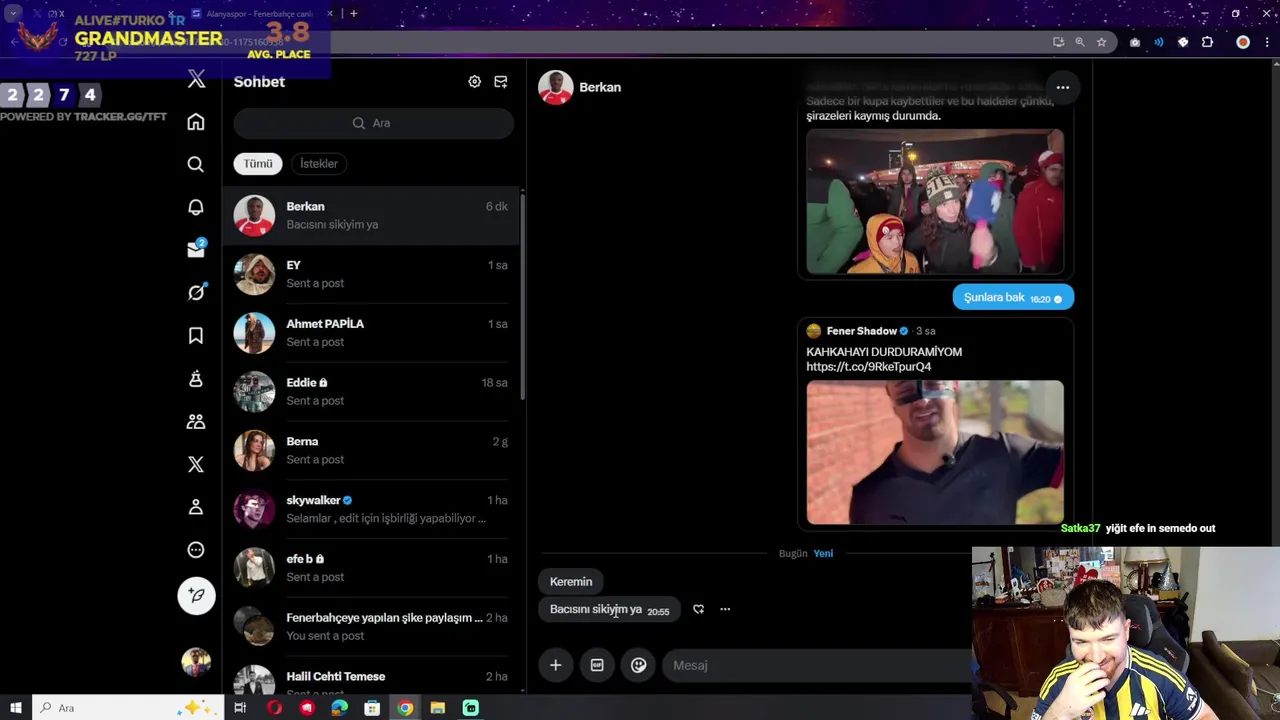Select the Şunlara bak message bubble

[x=1013, y=297]
